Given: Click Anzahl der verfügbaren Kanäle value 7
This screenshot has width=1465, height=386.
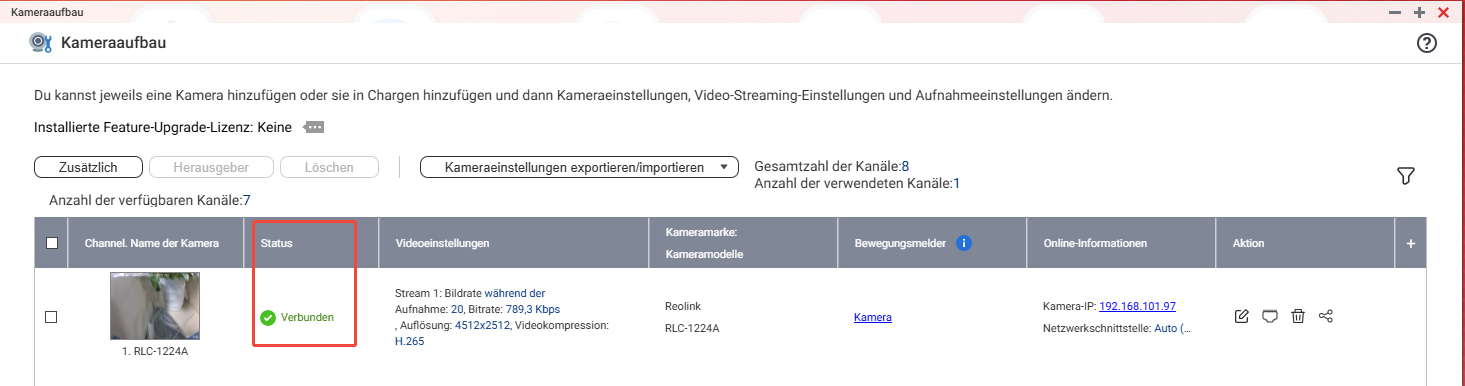Looking at the screenshot, I should click(x=246, y=200).
